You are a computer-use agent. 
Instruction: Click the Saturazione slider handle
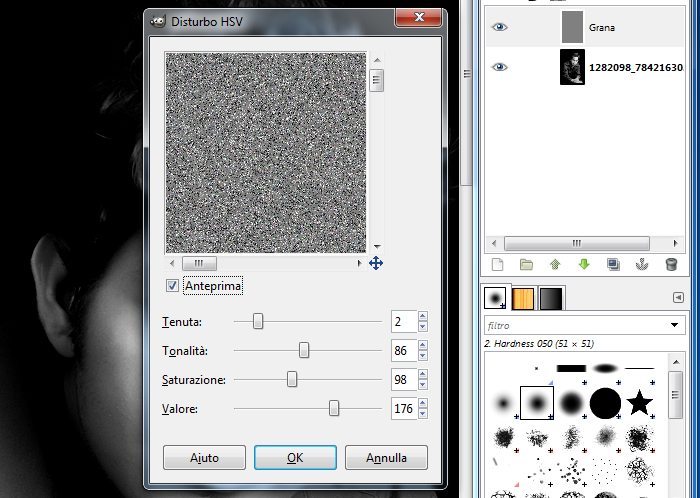292,380
